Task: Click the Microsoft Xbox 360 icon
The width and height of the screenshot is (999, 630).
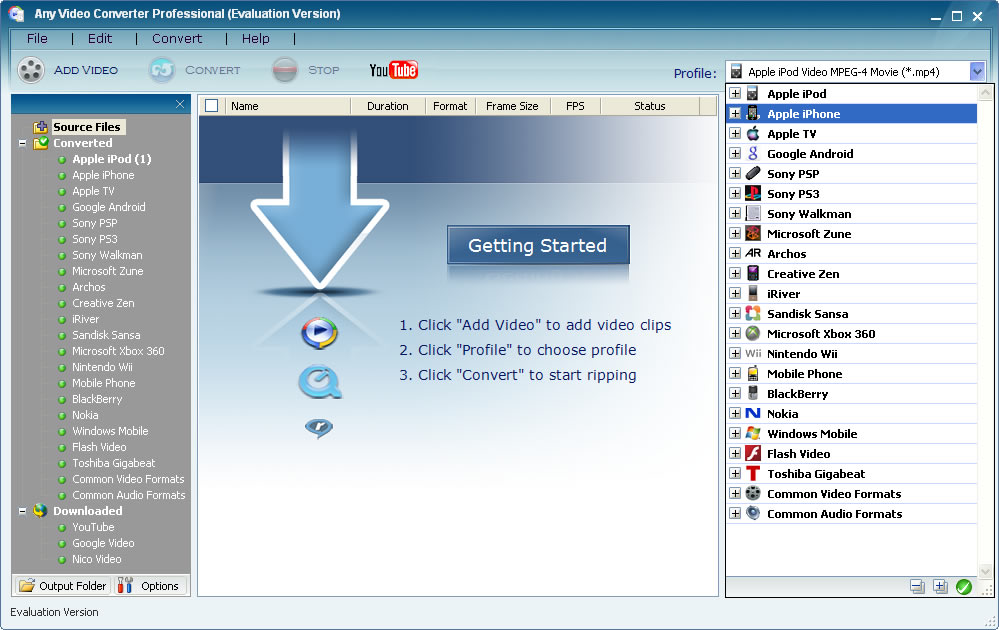Action: click(753, 333)
